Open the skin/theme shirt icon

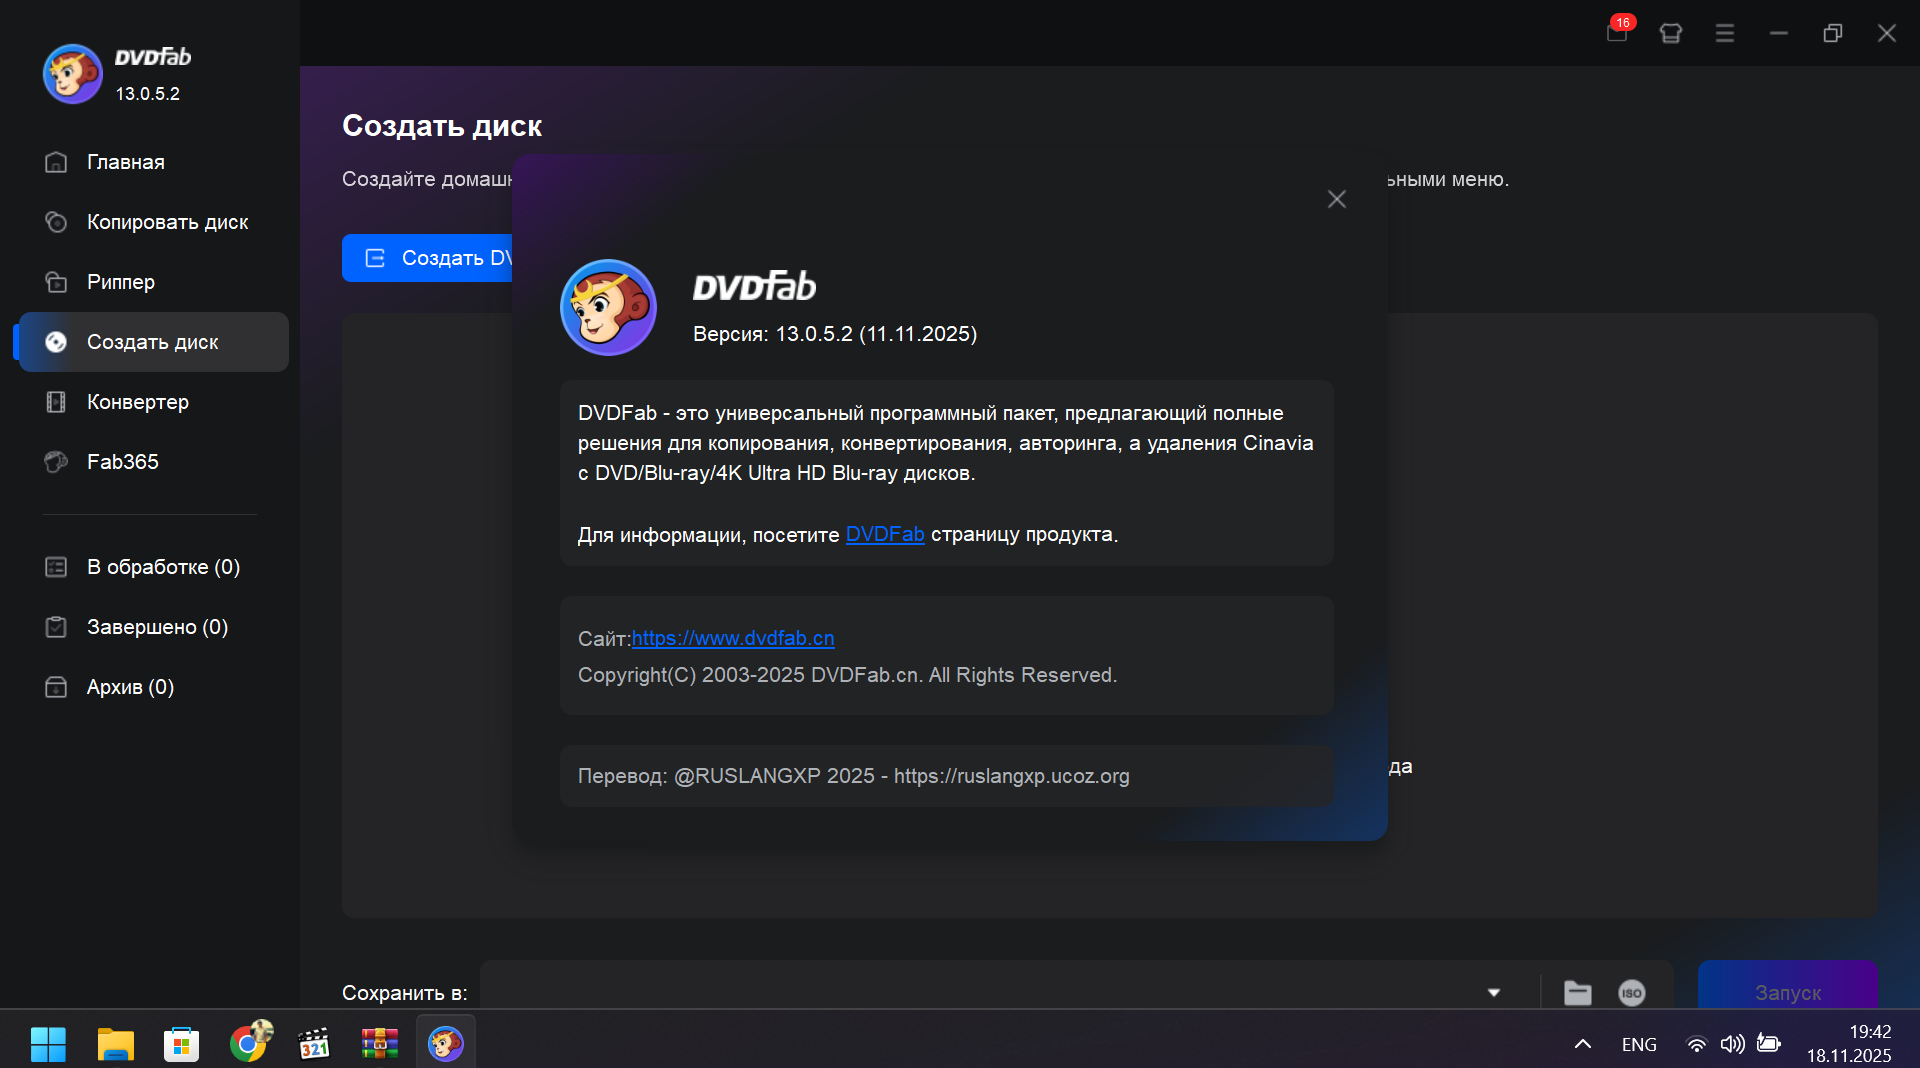(x=1671, y=33)
